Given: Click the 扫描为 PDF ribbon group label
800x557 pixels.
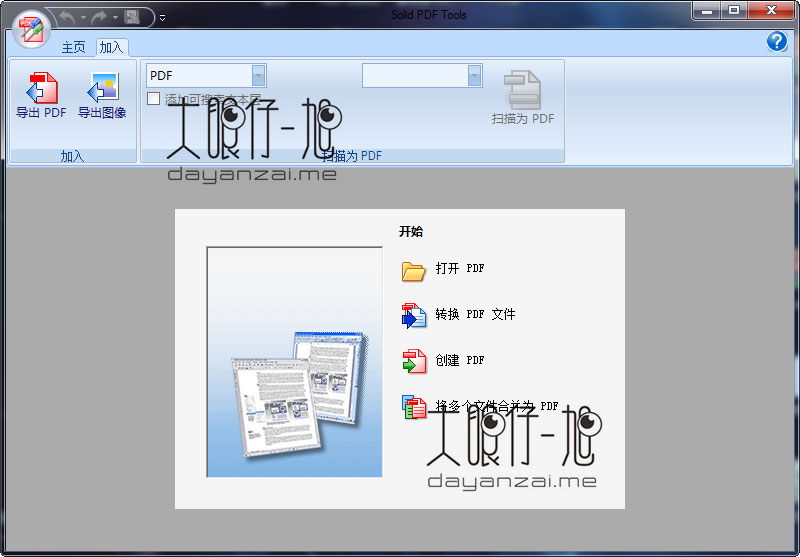Looking at the screenshot, I should (352, 156).
